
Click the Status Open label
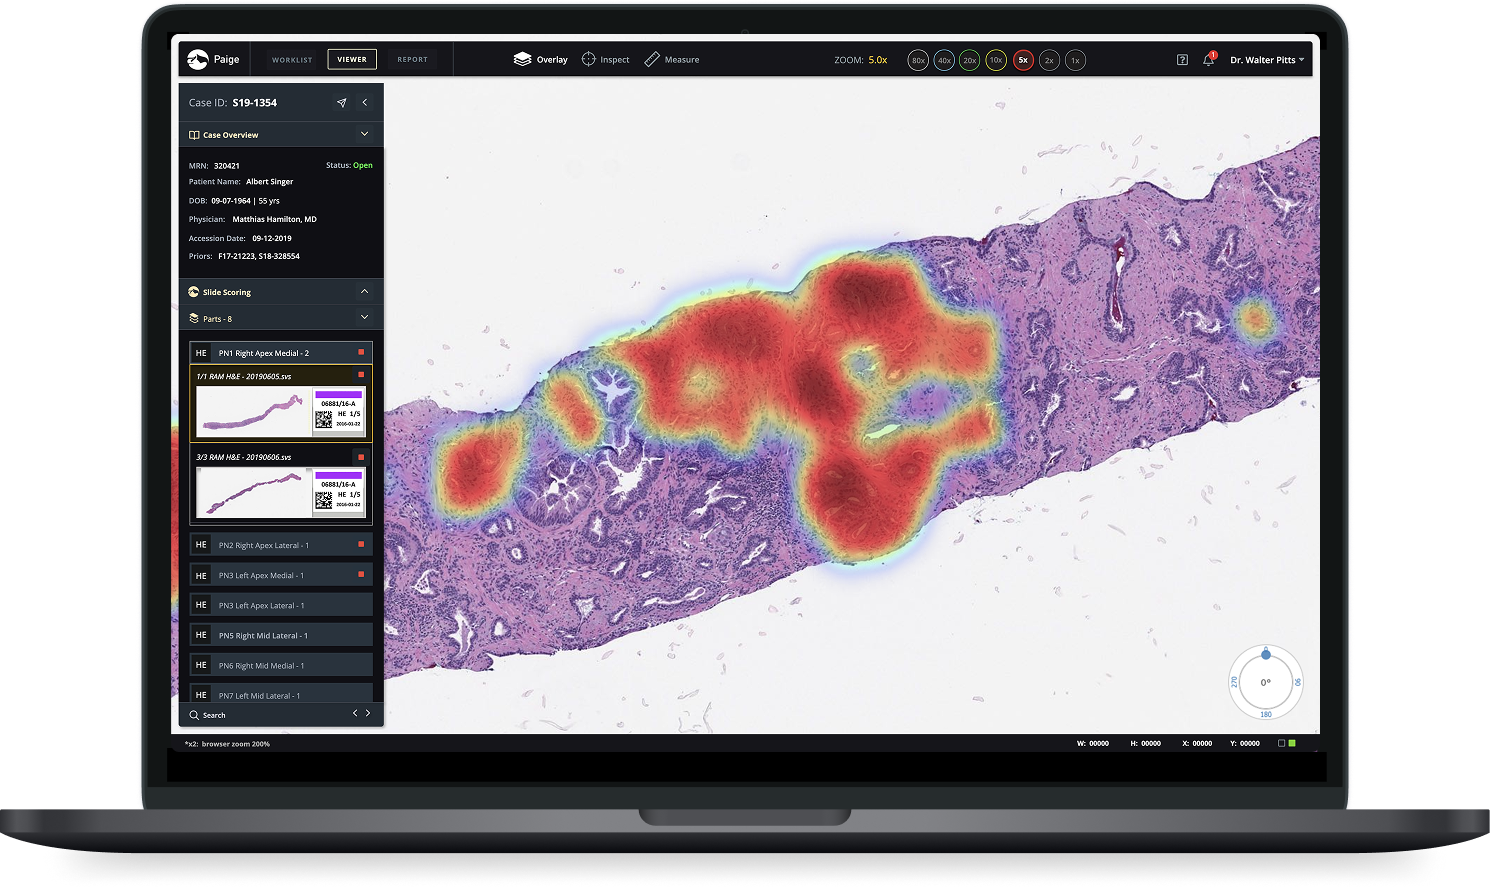349,166
